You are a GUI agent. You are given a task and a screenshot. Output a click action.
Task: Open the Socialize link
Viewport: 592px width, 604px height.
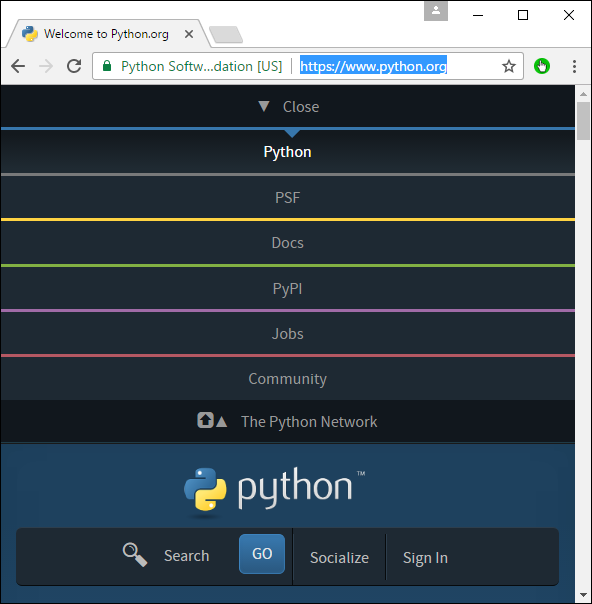(x=339, y=558)
